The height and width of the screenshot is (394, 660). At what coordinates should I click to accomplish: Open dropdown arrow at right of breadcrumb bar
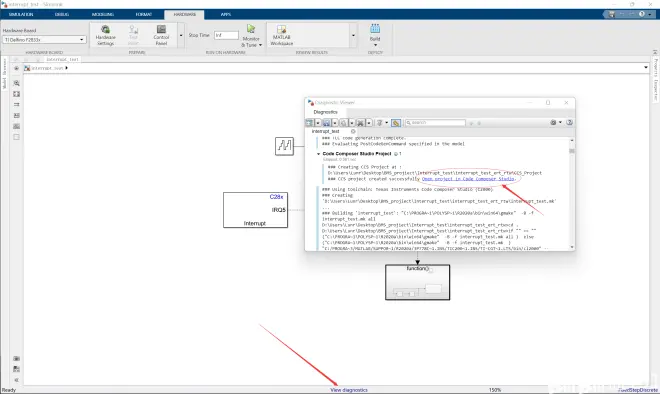pos(646,67)
